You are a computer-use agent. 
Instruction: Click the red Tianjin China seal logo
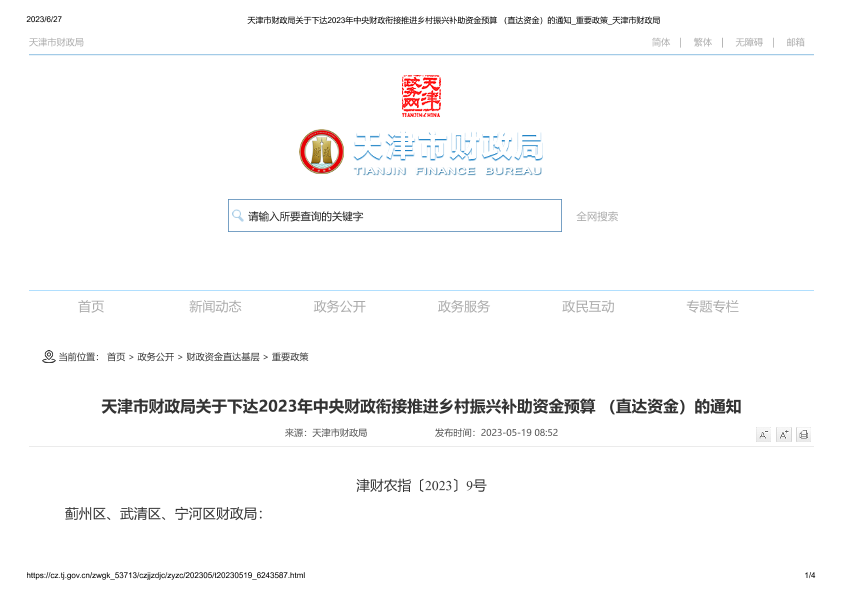point(421,95)
